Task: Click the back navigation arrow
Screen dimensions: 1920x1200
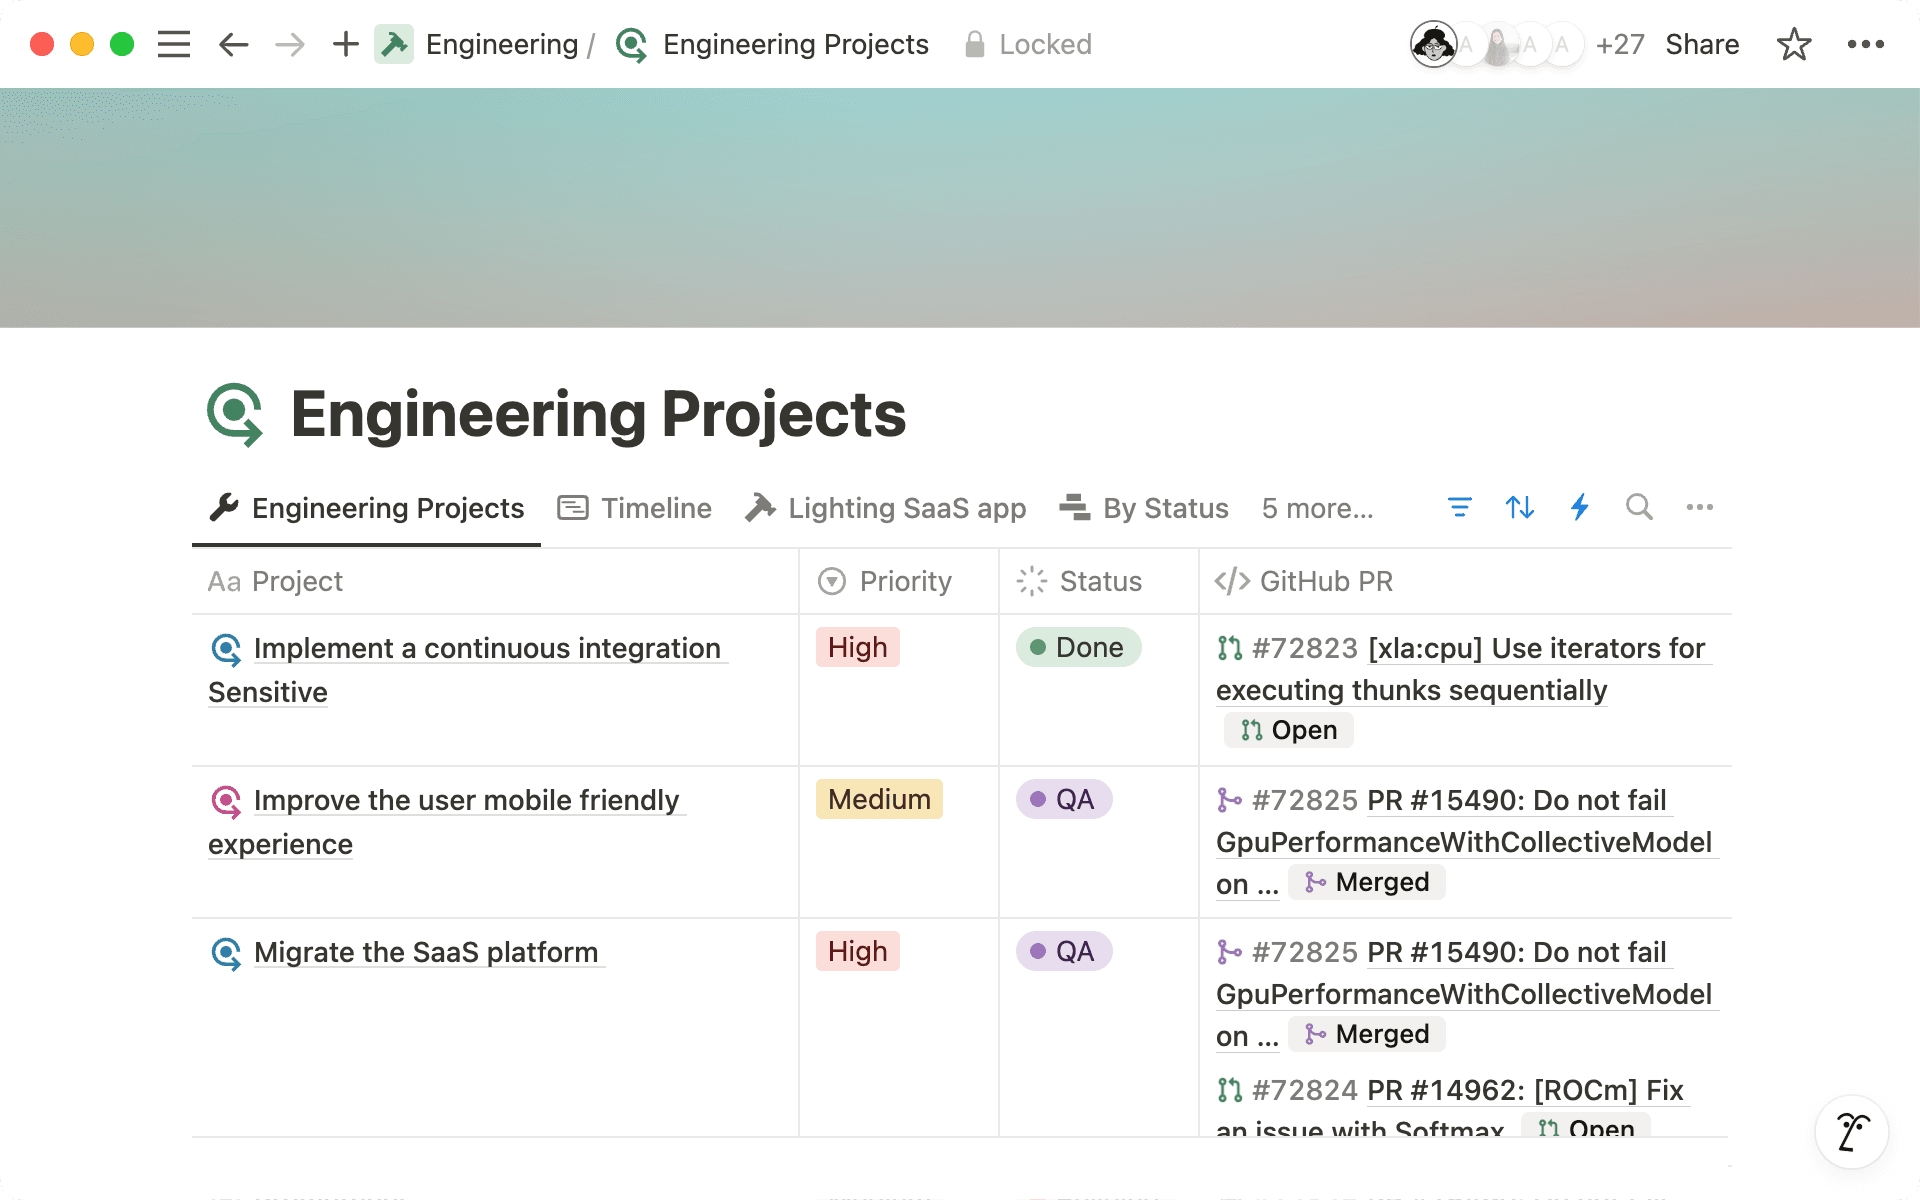Action: 232,44
